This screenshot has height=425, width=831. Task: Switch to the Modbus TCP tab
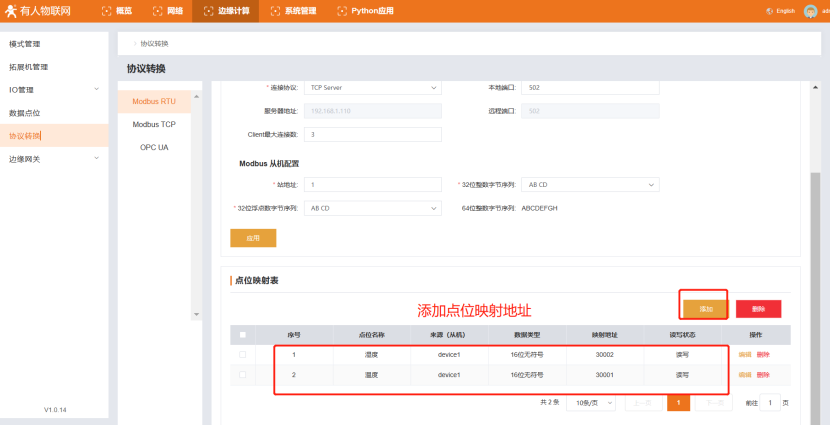pyautogui.click(x=154, y=124)
